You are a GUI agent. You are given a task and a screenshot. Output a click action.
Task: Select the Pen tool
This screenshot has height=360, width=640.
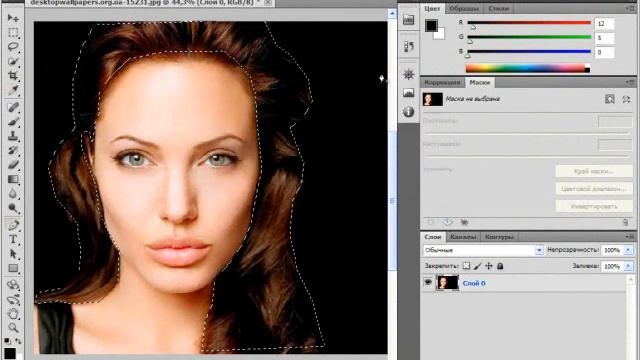[x=13, y=225]
